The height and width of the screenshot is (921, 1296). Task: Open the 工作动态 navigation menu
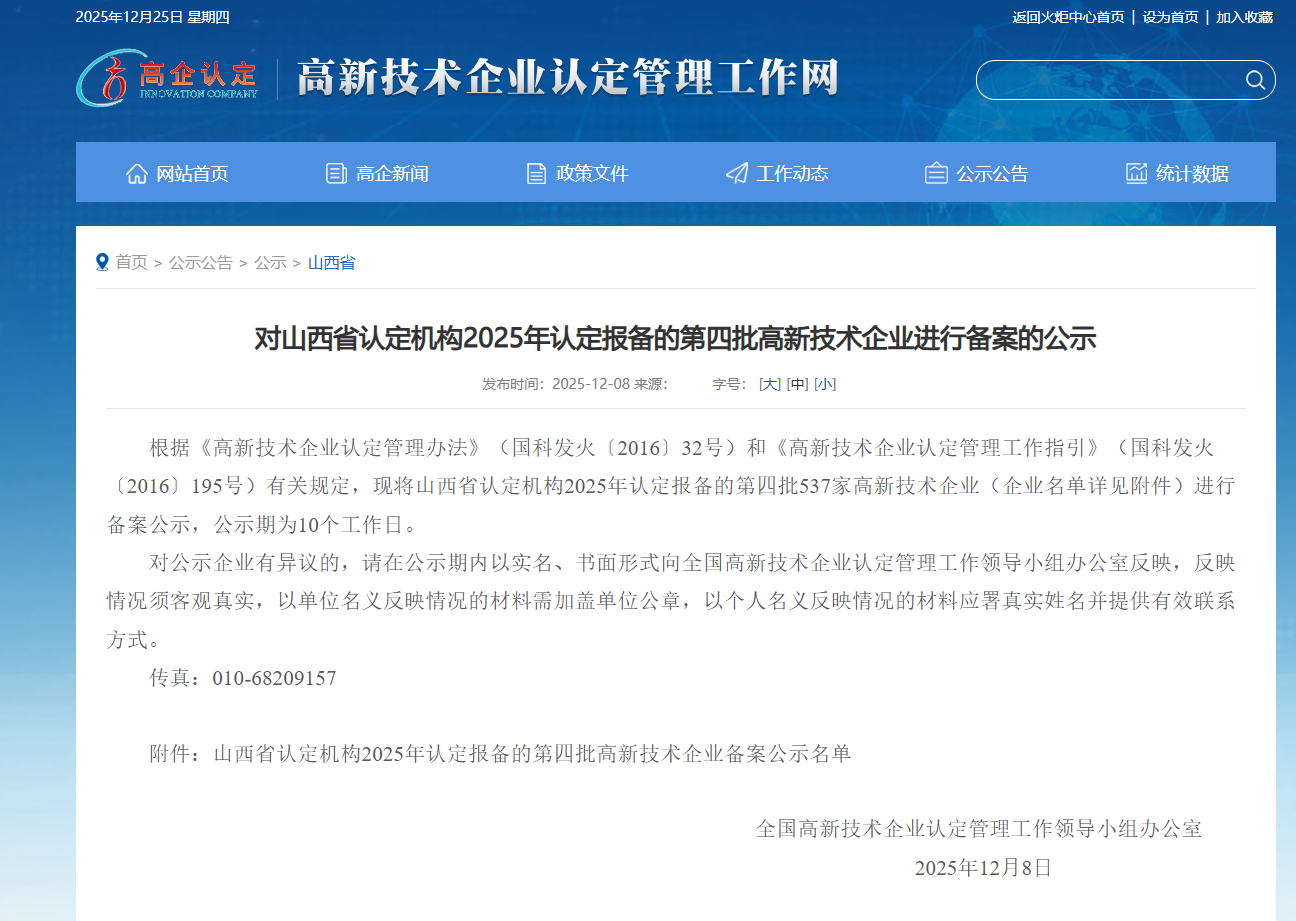pos(791,172)
